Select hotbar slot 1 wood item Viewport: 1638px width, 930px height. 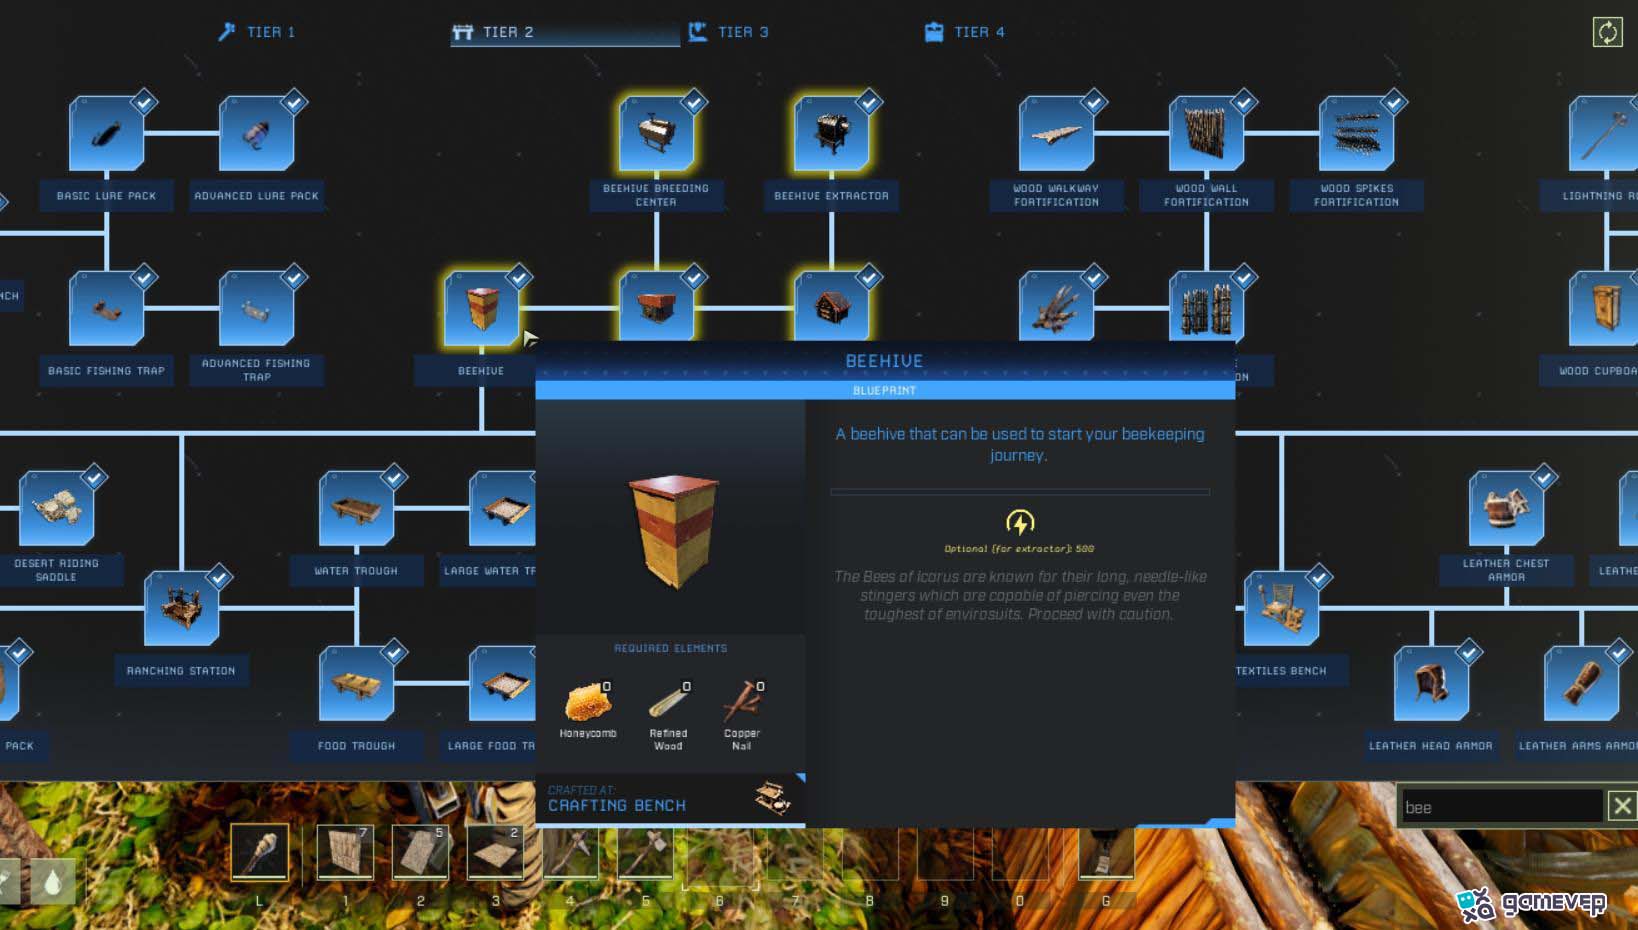(345, 851)
